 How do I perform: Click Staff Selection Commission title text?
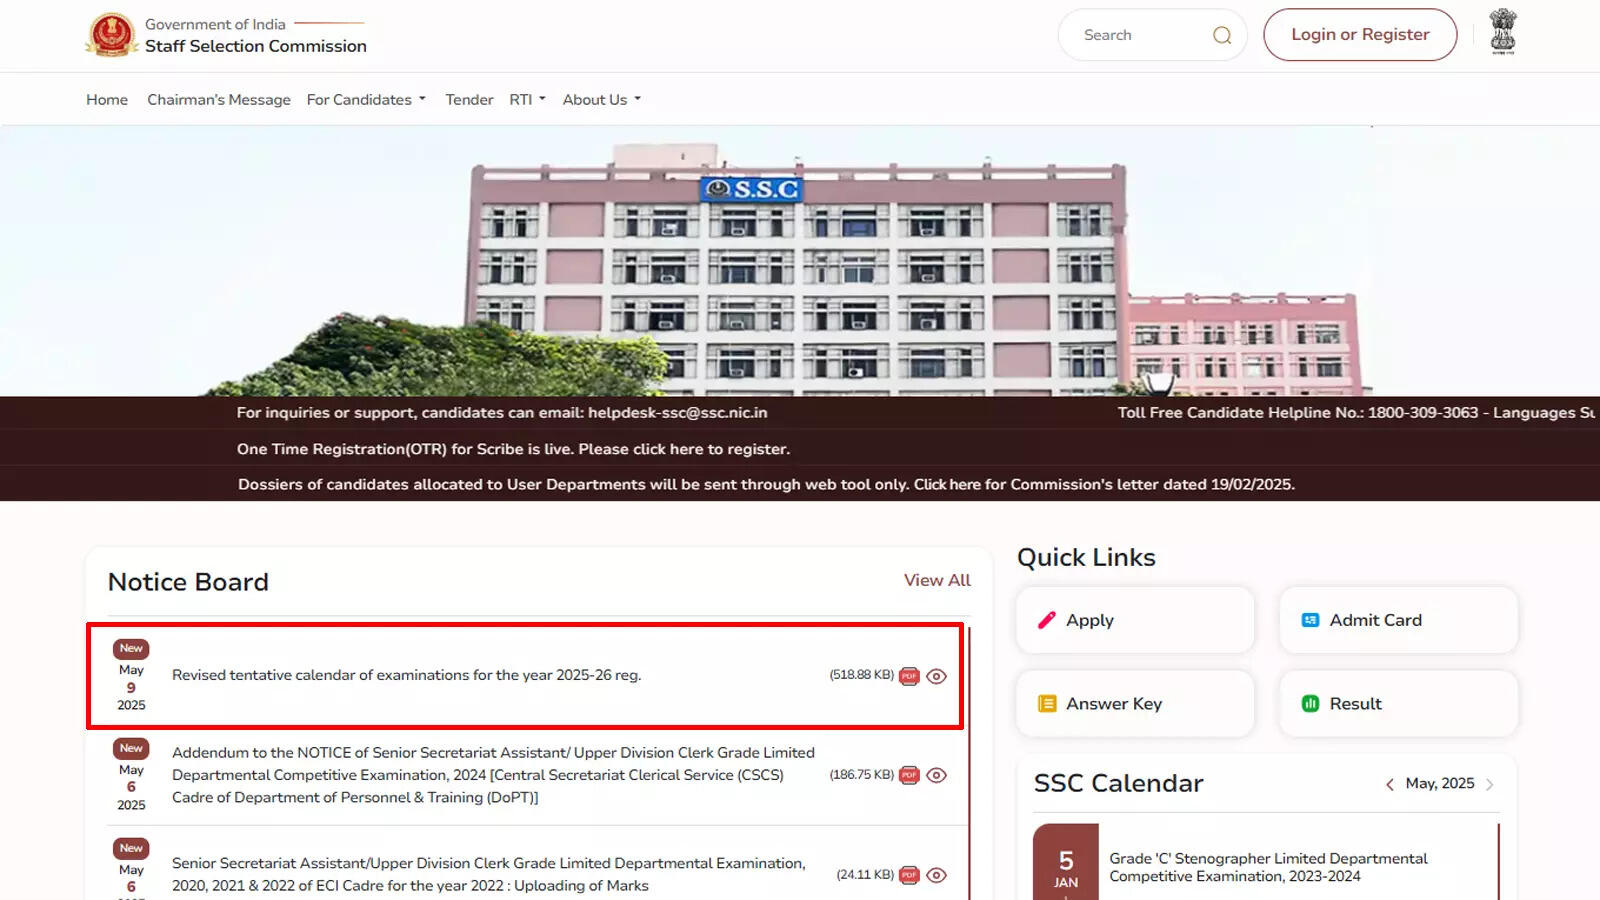256,46
